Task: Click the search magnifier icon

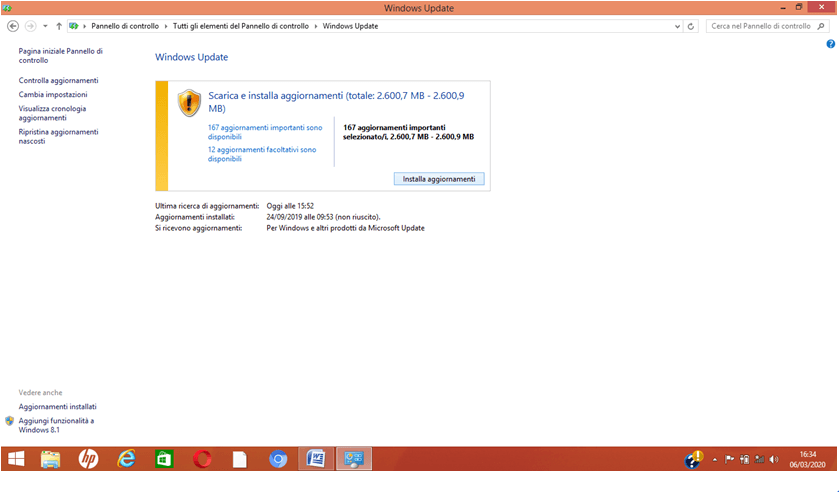Action: [821, 26]
